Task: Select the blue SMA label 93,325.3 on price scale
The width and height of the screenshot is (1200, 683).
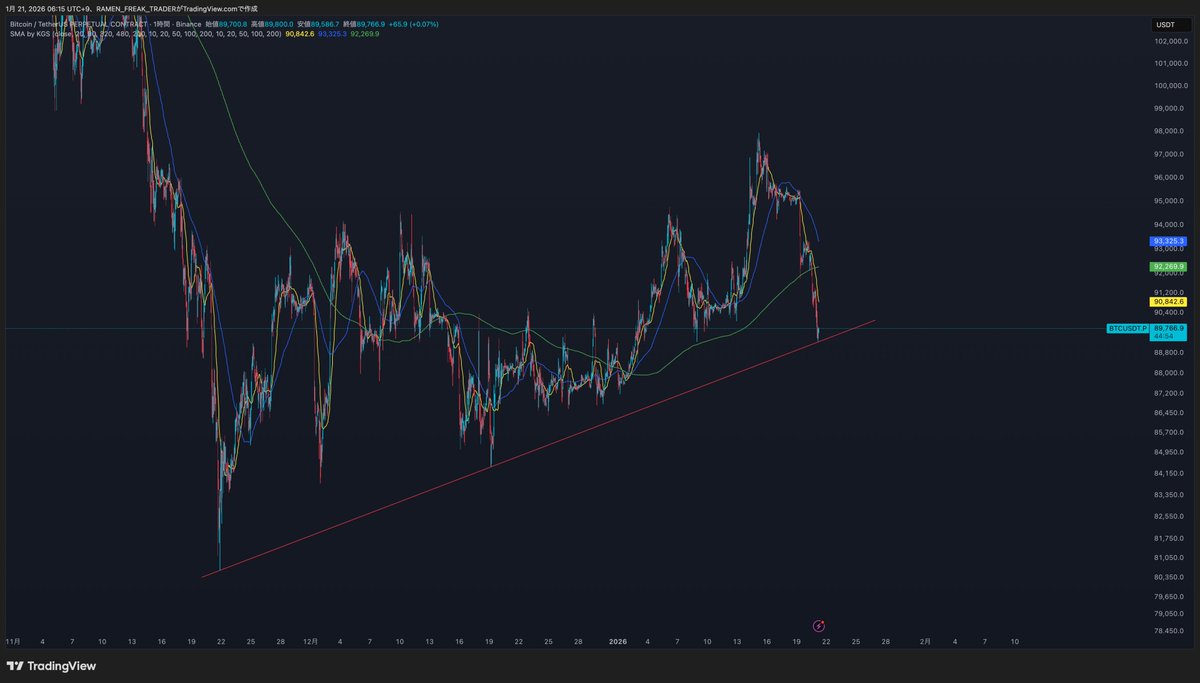Action: click(x=1168, y=241)
